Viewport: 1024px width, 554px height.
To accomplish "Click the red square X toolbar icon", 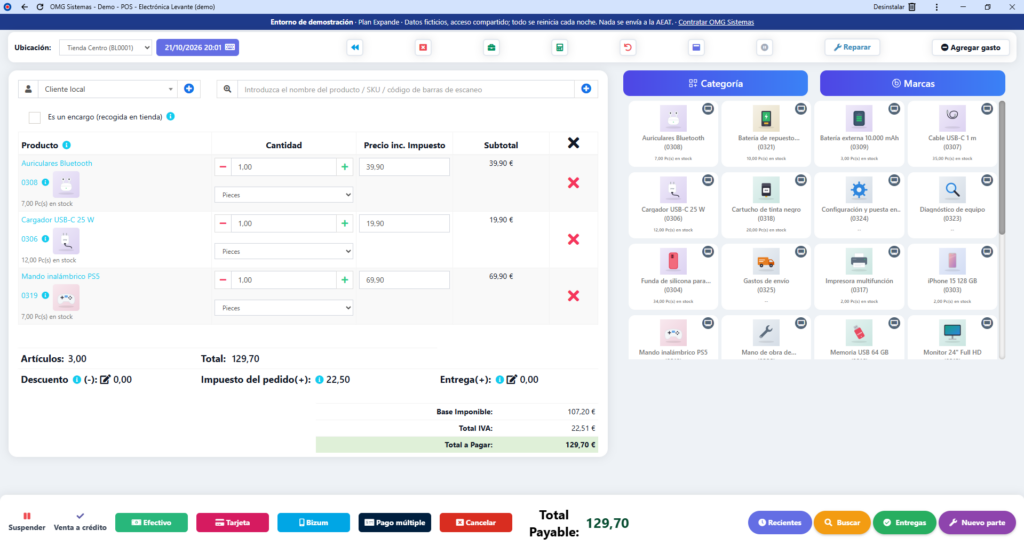I will (x=423, y=47).
